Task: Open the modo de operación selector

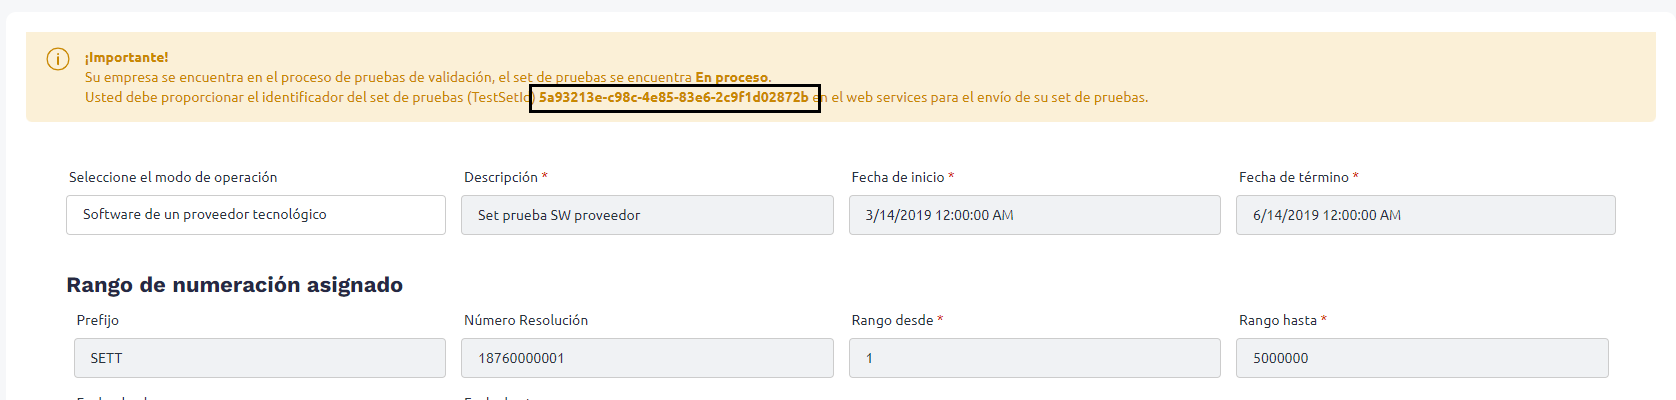Action: click(256, 215)
